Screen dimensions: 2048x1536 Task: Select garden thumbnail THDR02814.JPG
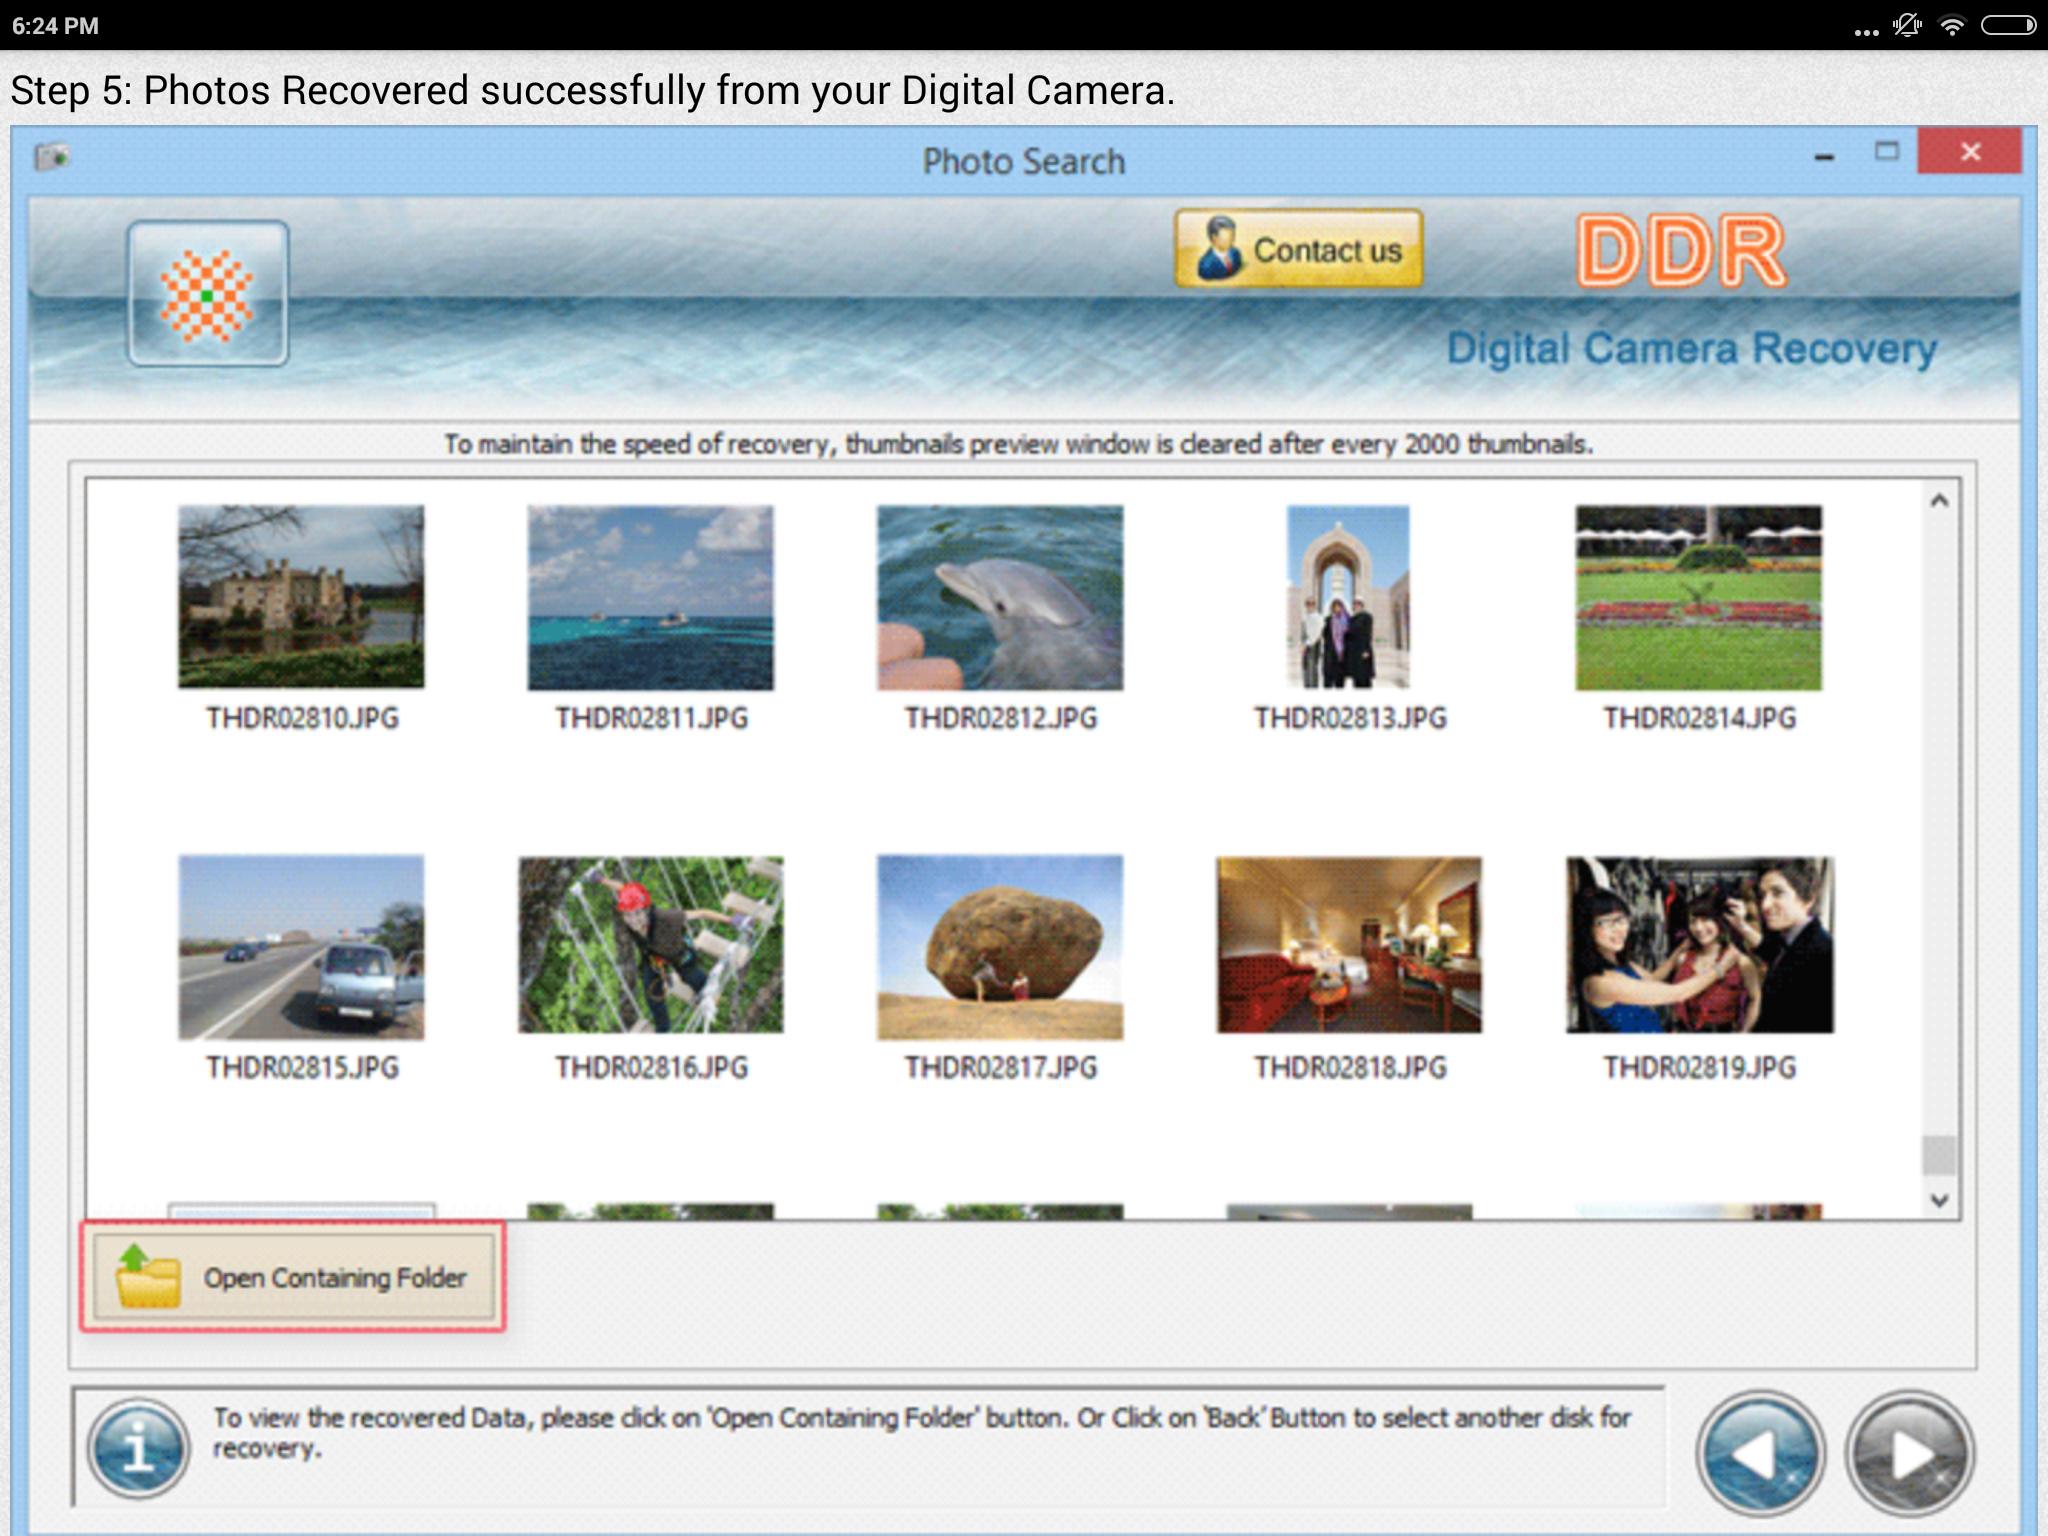(1699, 597)
